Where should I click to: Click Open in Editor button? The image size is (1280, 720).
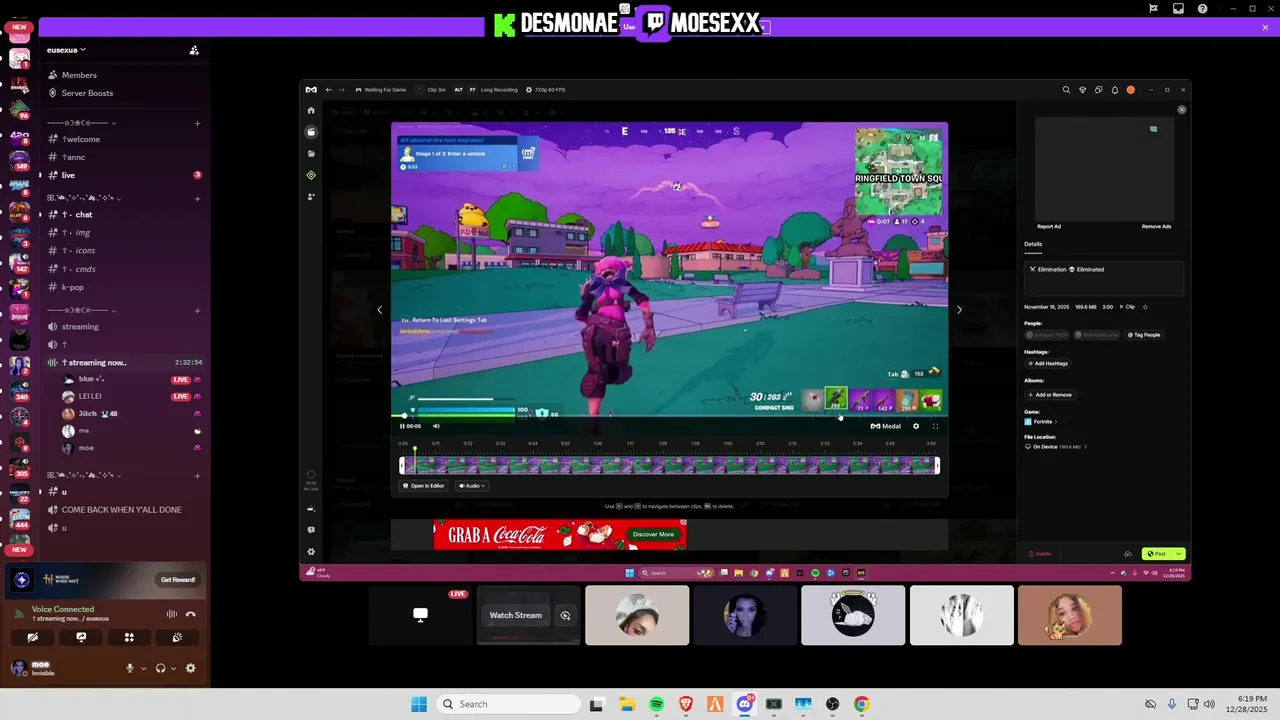pyautogui.click(x=423, y=486)
